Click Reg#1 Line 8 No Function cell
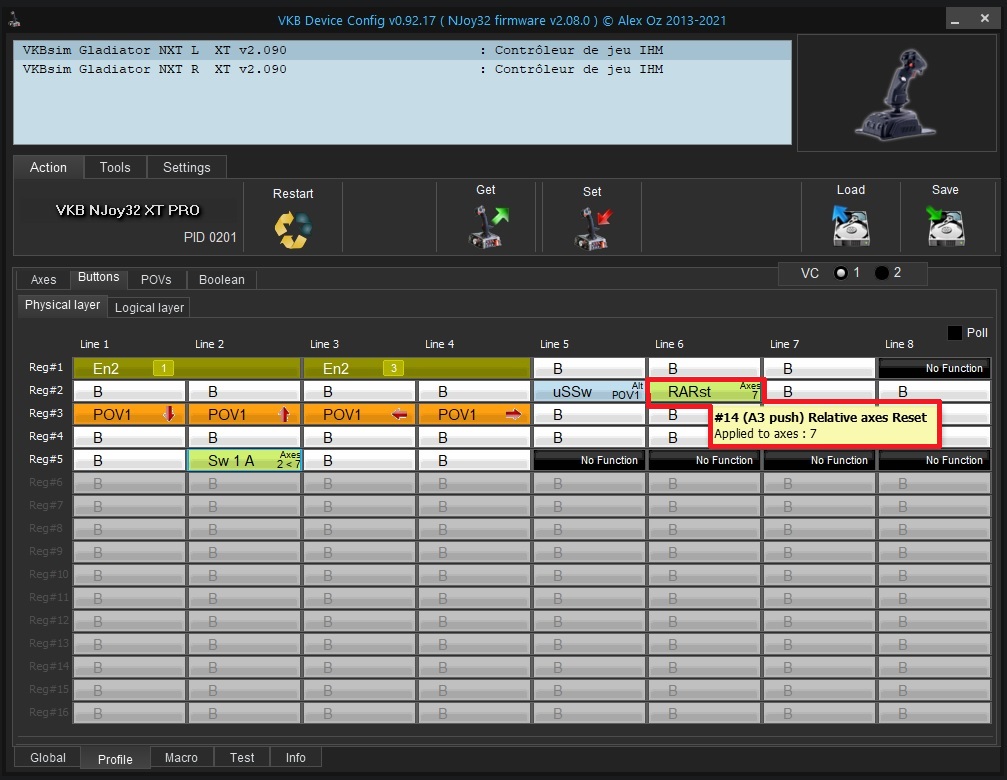 [934, 368]
